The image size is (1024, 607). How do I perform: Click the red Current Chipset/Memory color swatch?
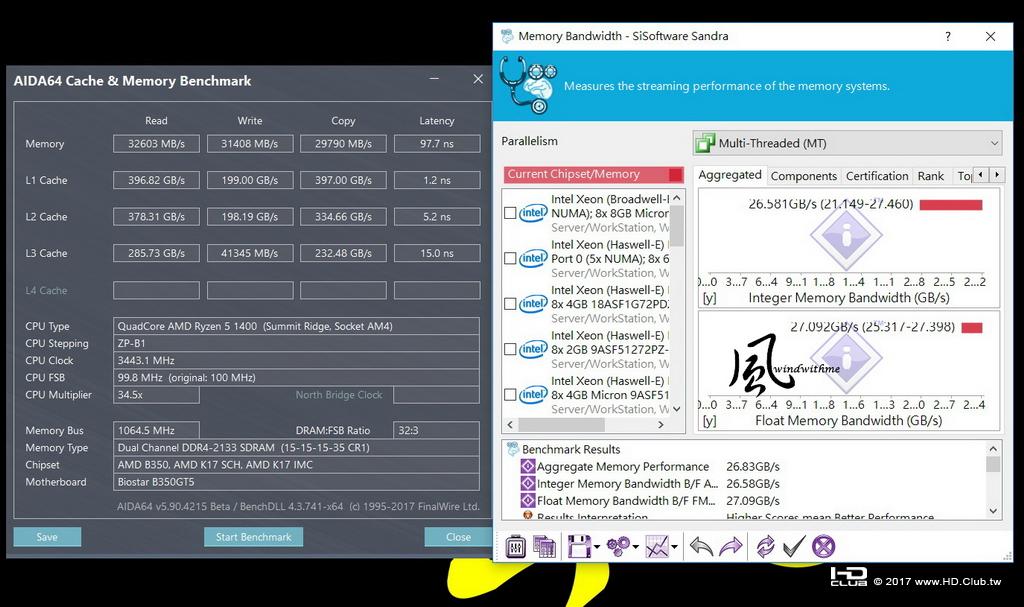[x=675, y=174]
